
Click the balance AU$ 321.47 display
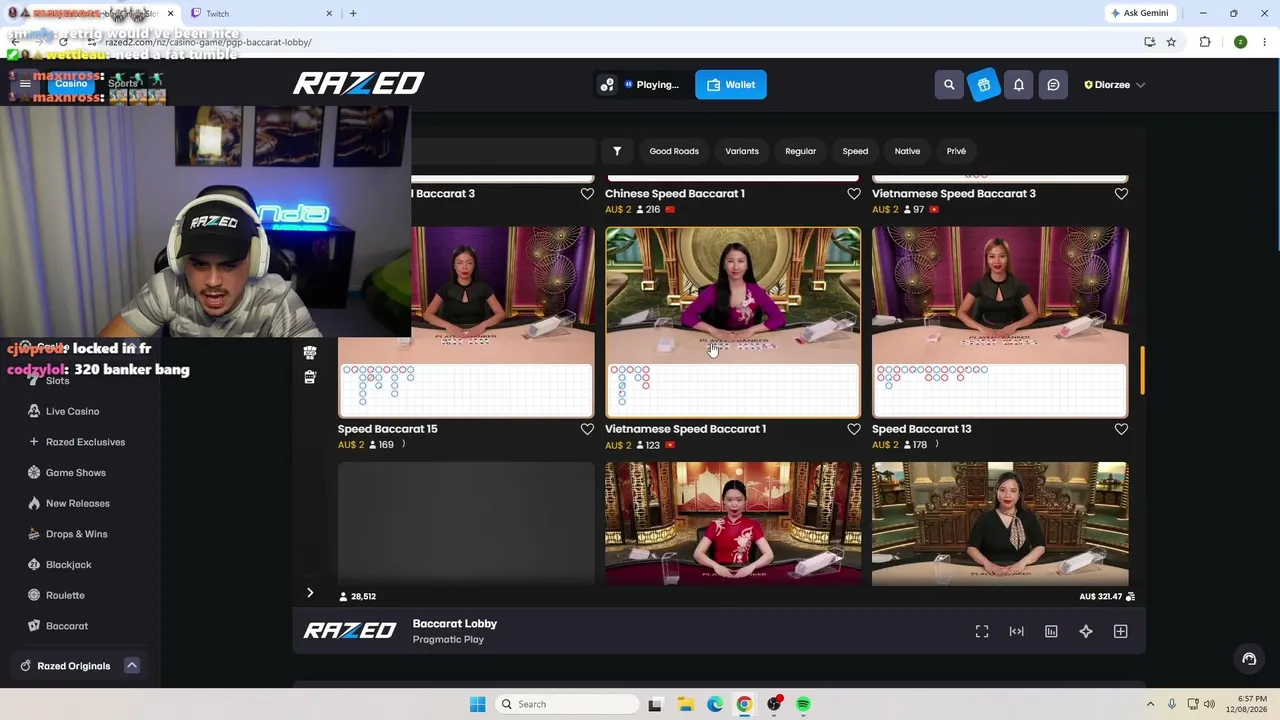point(1107,596)
